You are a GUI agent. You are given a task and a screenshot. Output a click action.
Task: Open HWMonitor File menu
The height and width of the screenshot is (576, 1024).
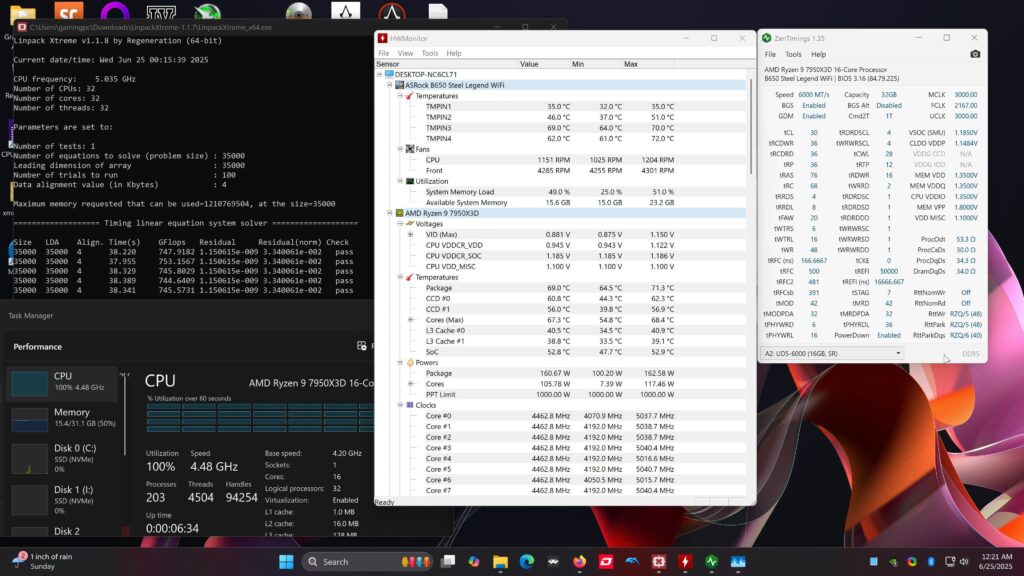point(383,54)
